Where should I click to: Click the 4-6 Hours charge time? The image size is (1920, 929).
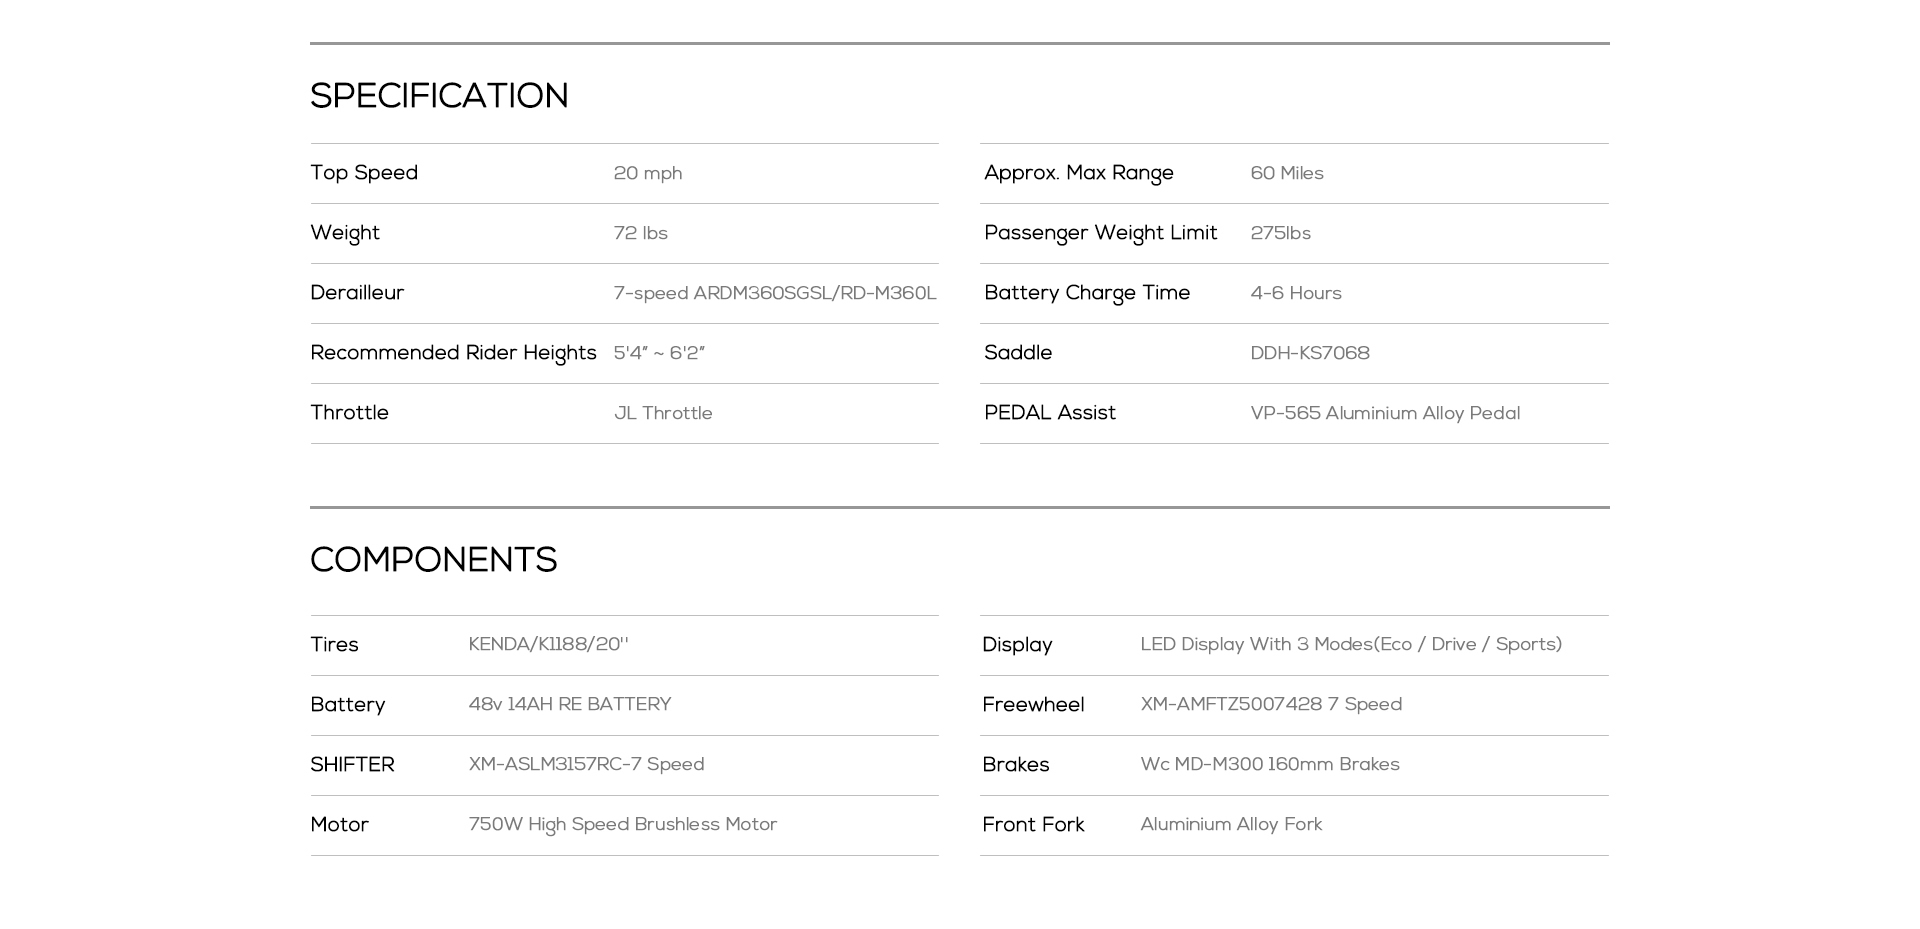[x=1296, y=294]
